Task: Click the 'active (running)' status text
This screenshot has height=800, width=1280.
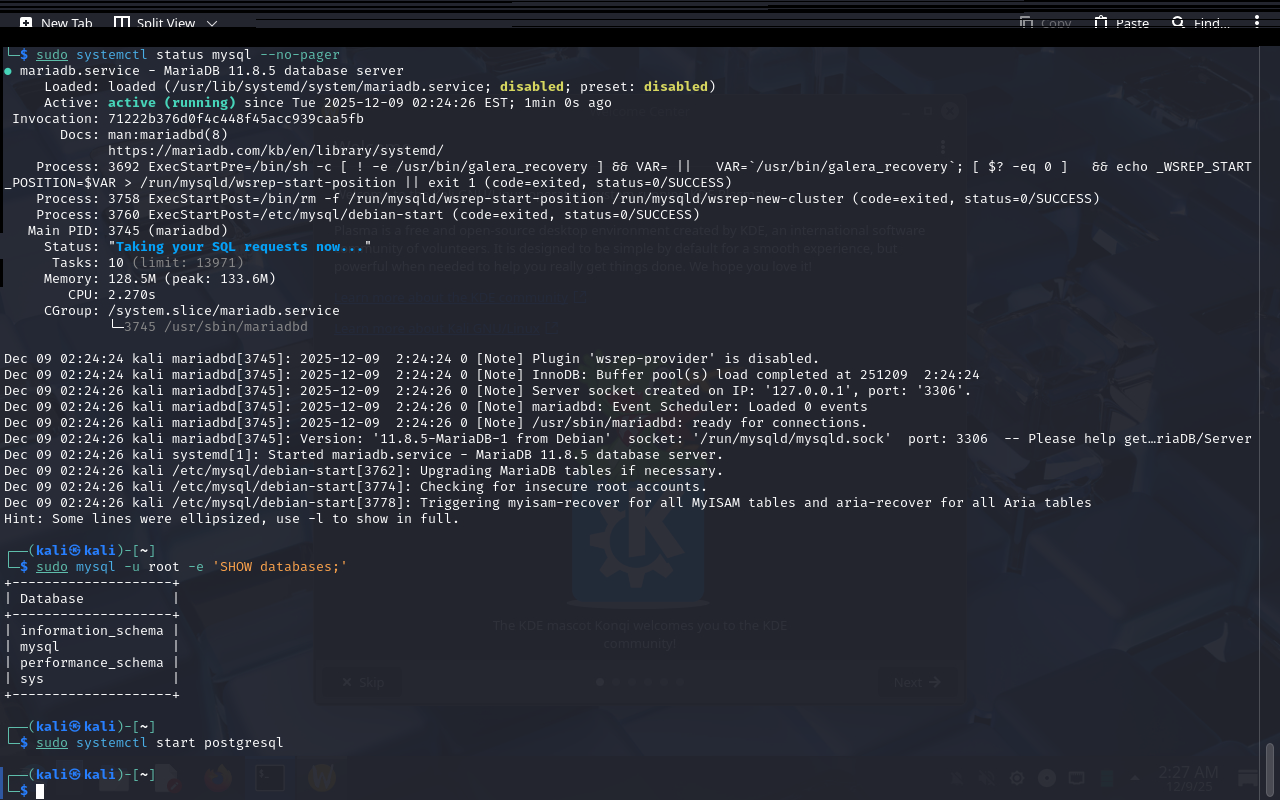Action: click(171, 103)
